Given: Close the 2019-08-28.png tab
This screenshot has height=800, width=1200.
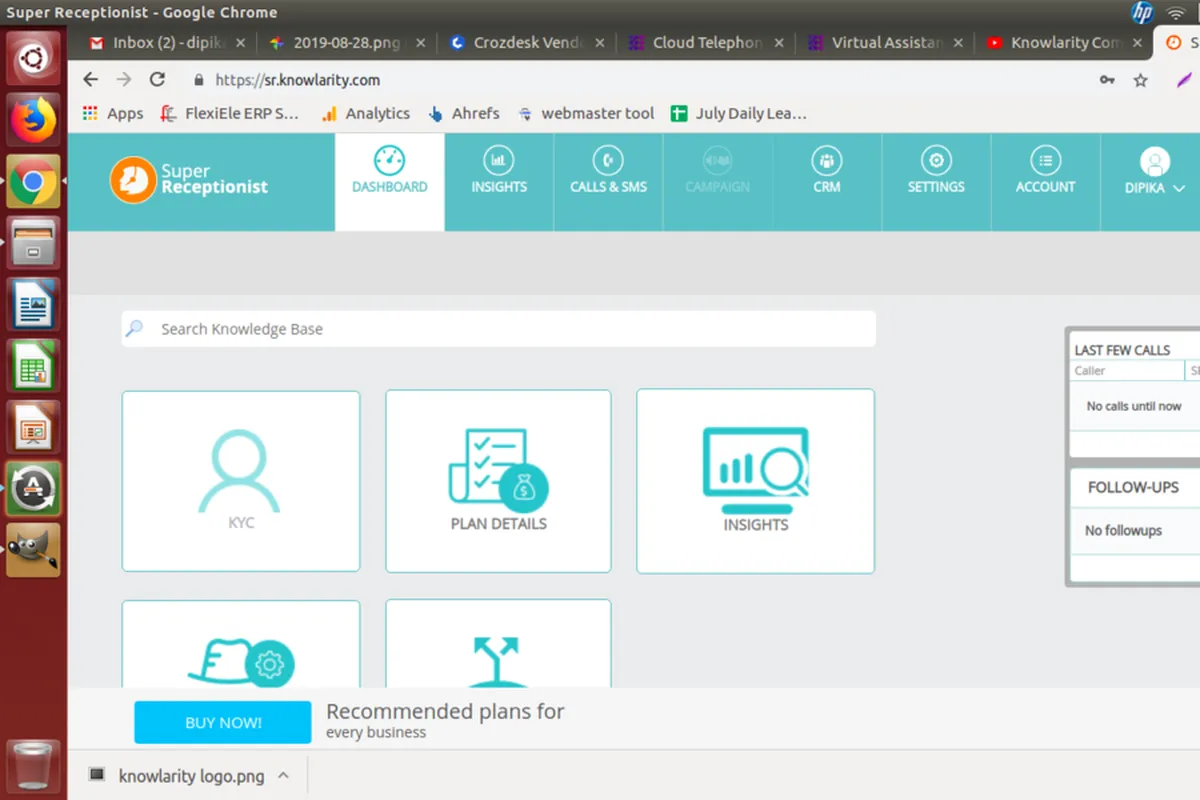Looking at the screenshot, I should pyautogui.click(x=420, y=43).
